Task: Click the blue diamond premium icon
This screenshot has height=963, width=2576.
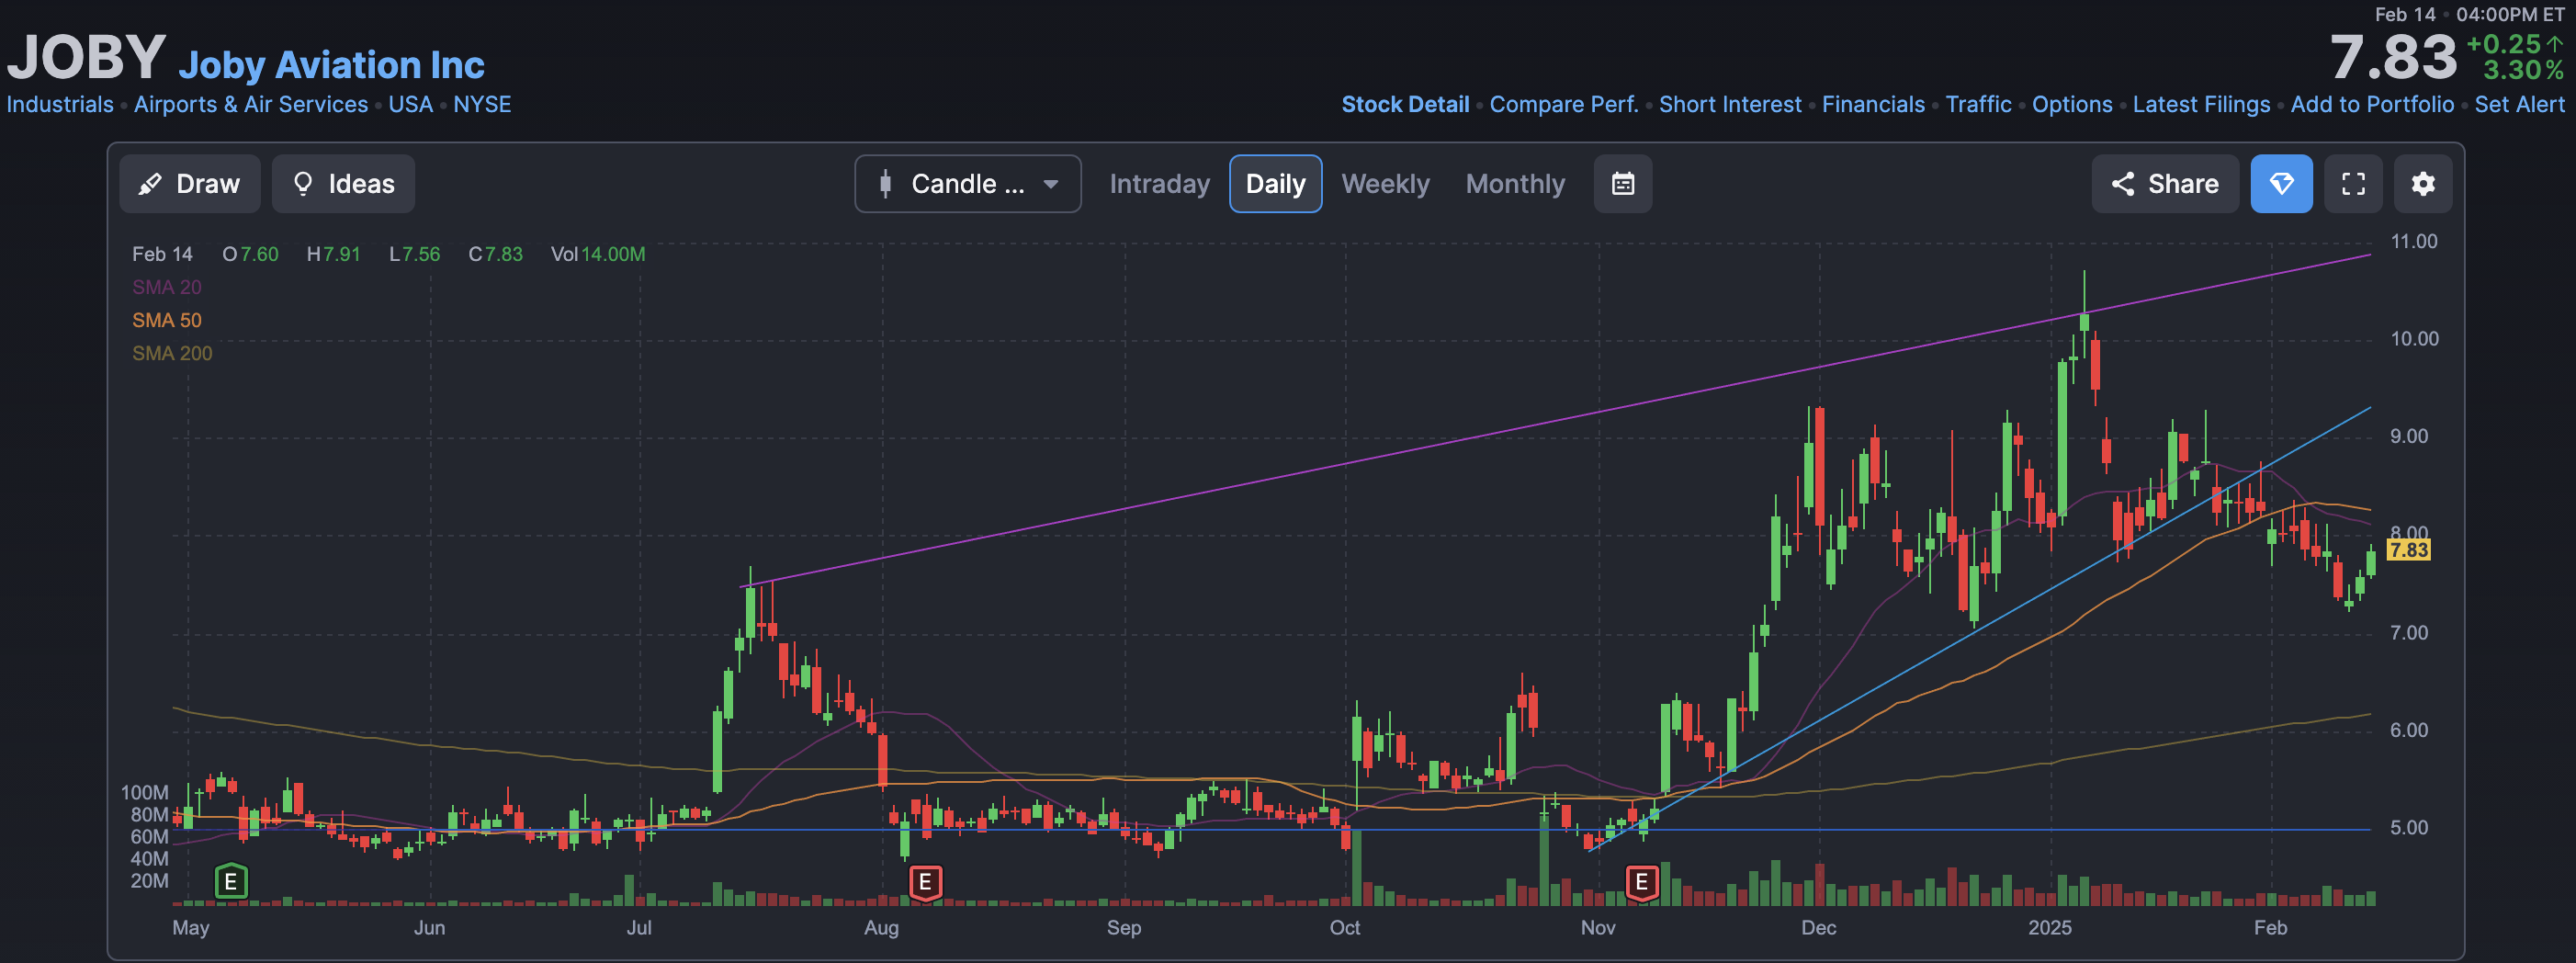Action: [2281, 184]
